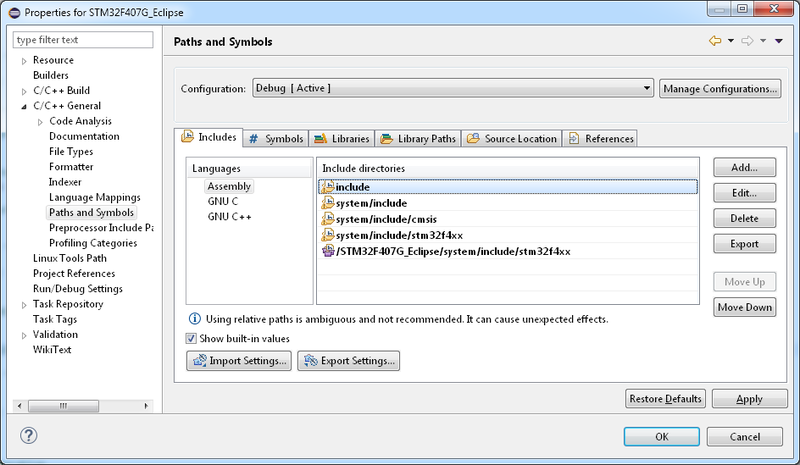
Task: Click the type filter text field
Action: tap(83, 40)
